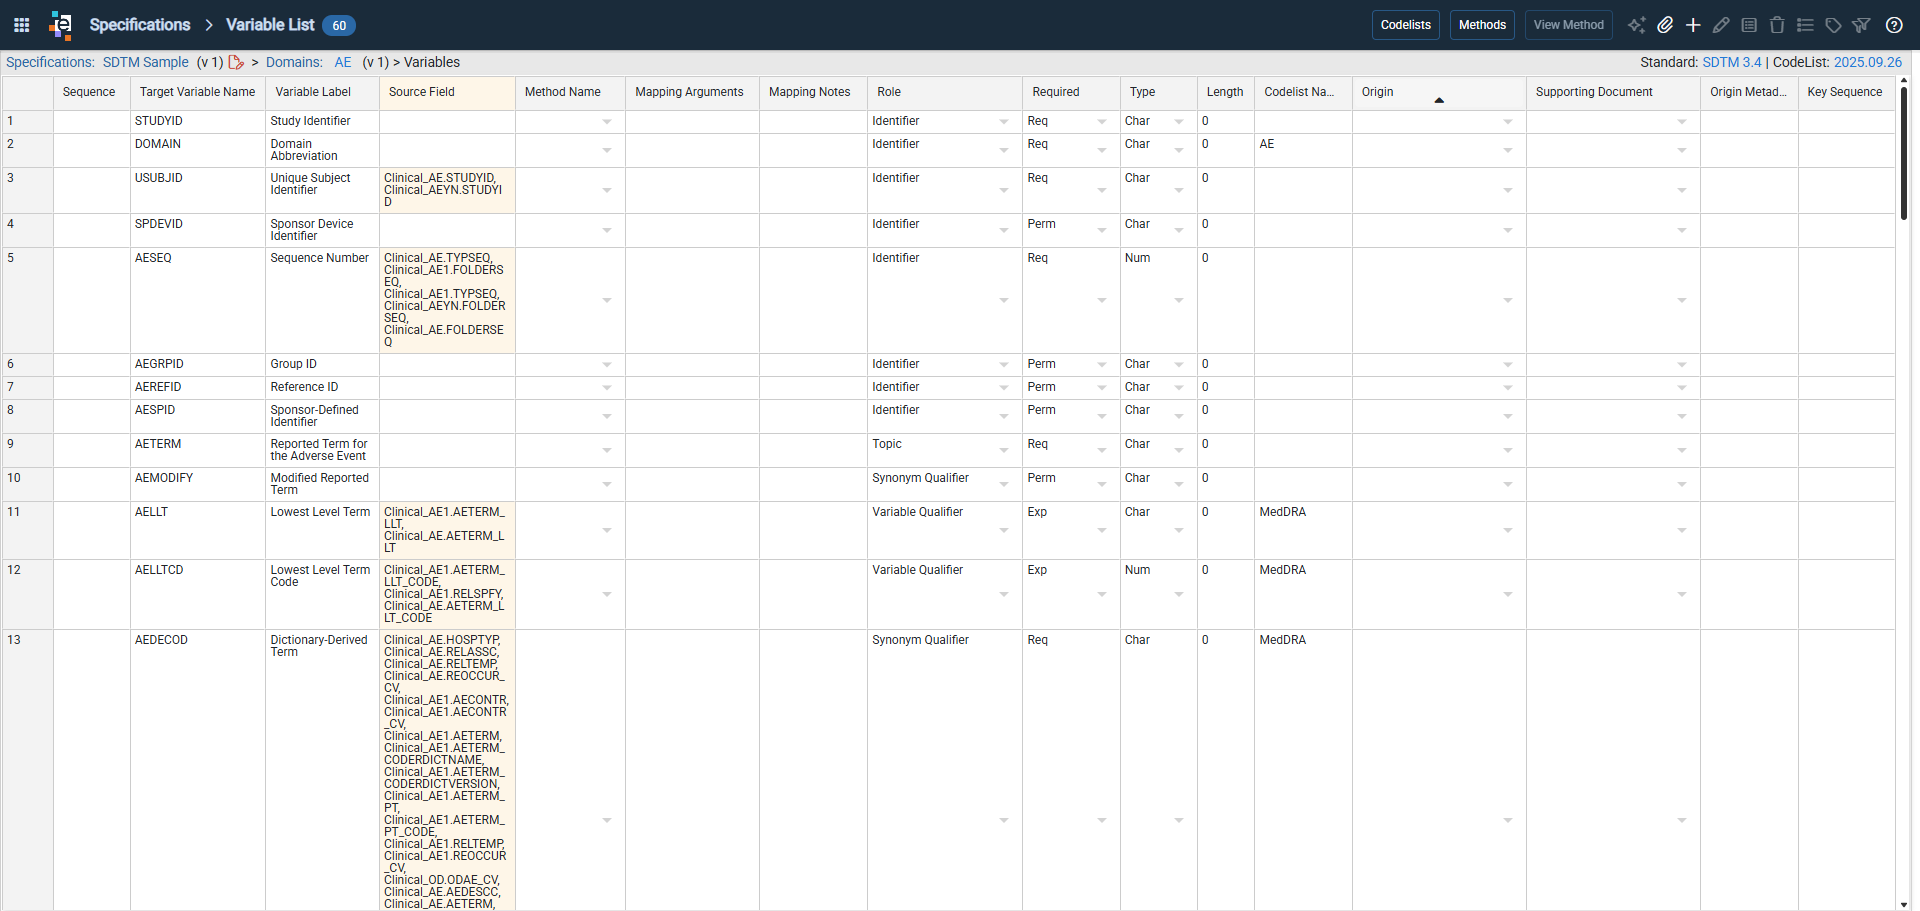Open the AE domain breadcrumb link
This screenshot has width=1920, height=911.
[x=343, y=62]
